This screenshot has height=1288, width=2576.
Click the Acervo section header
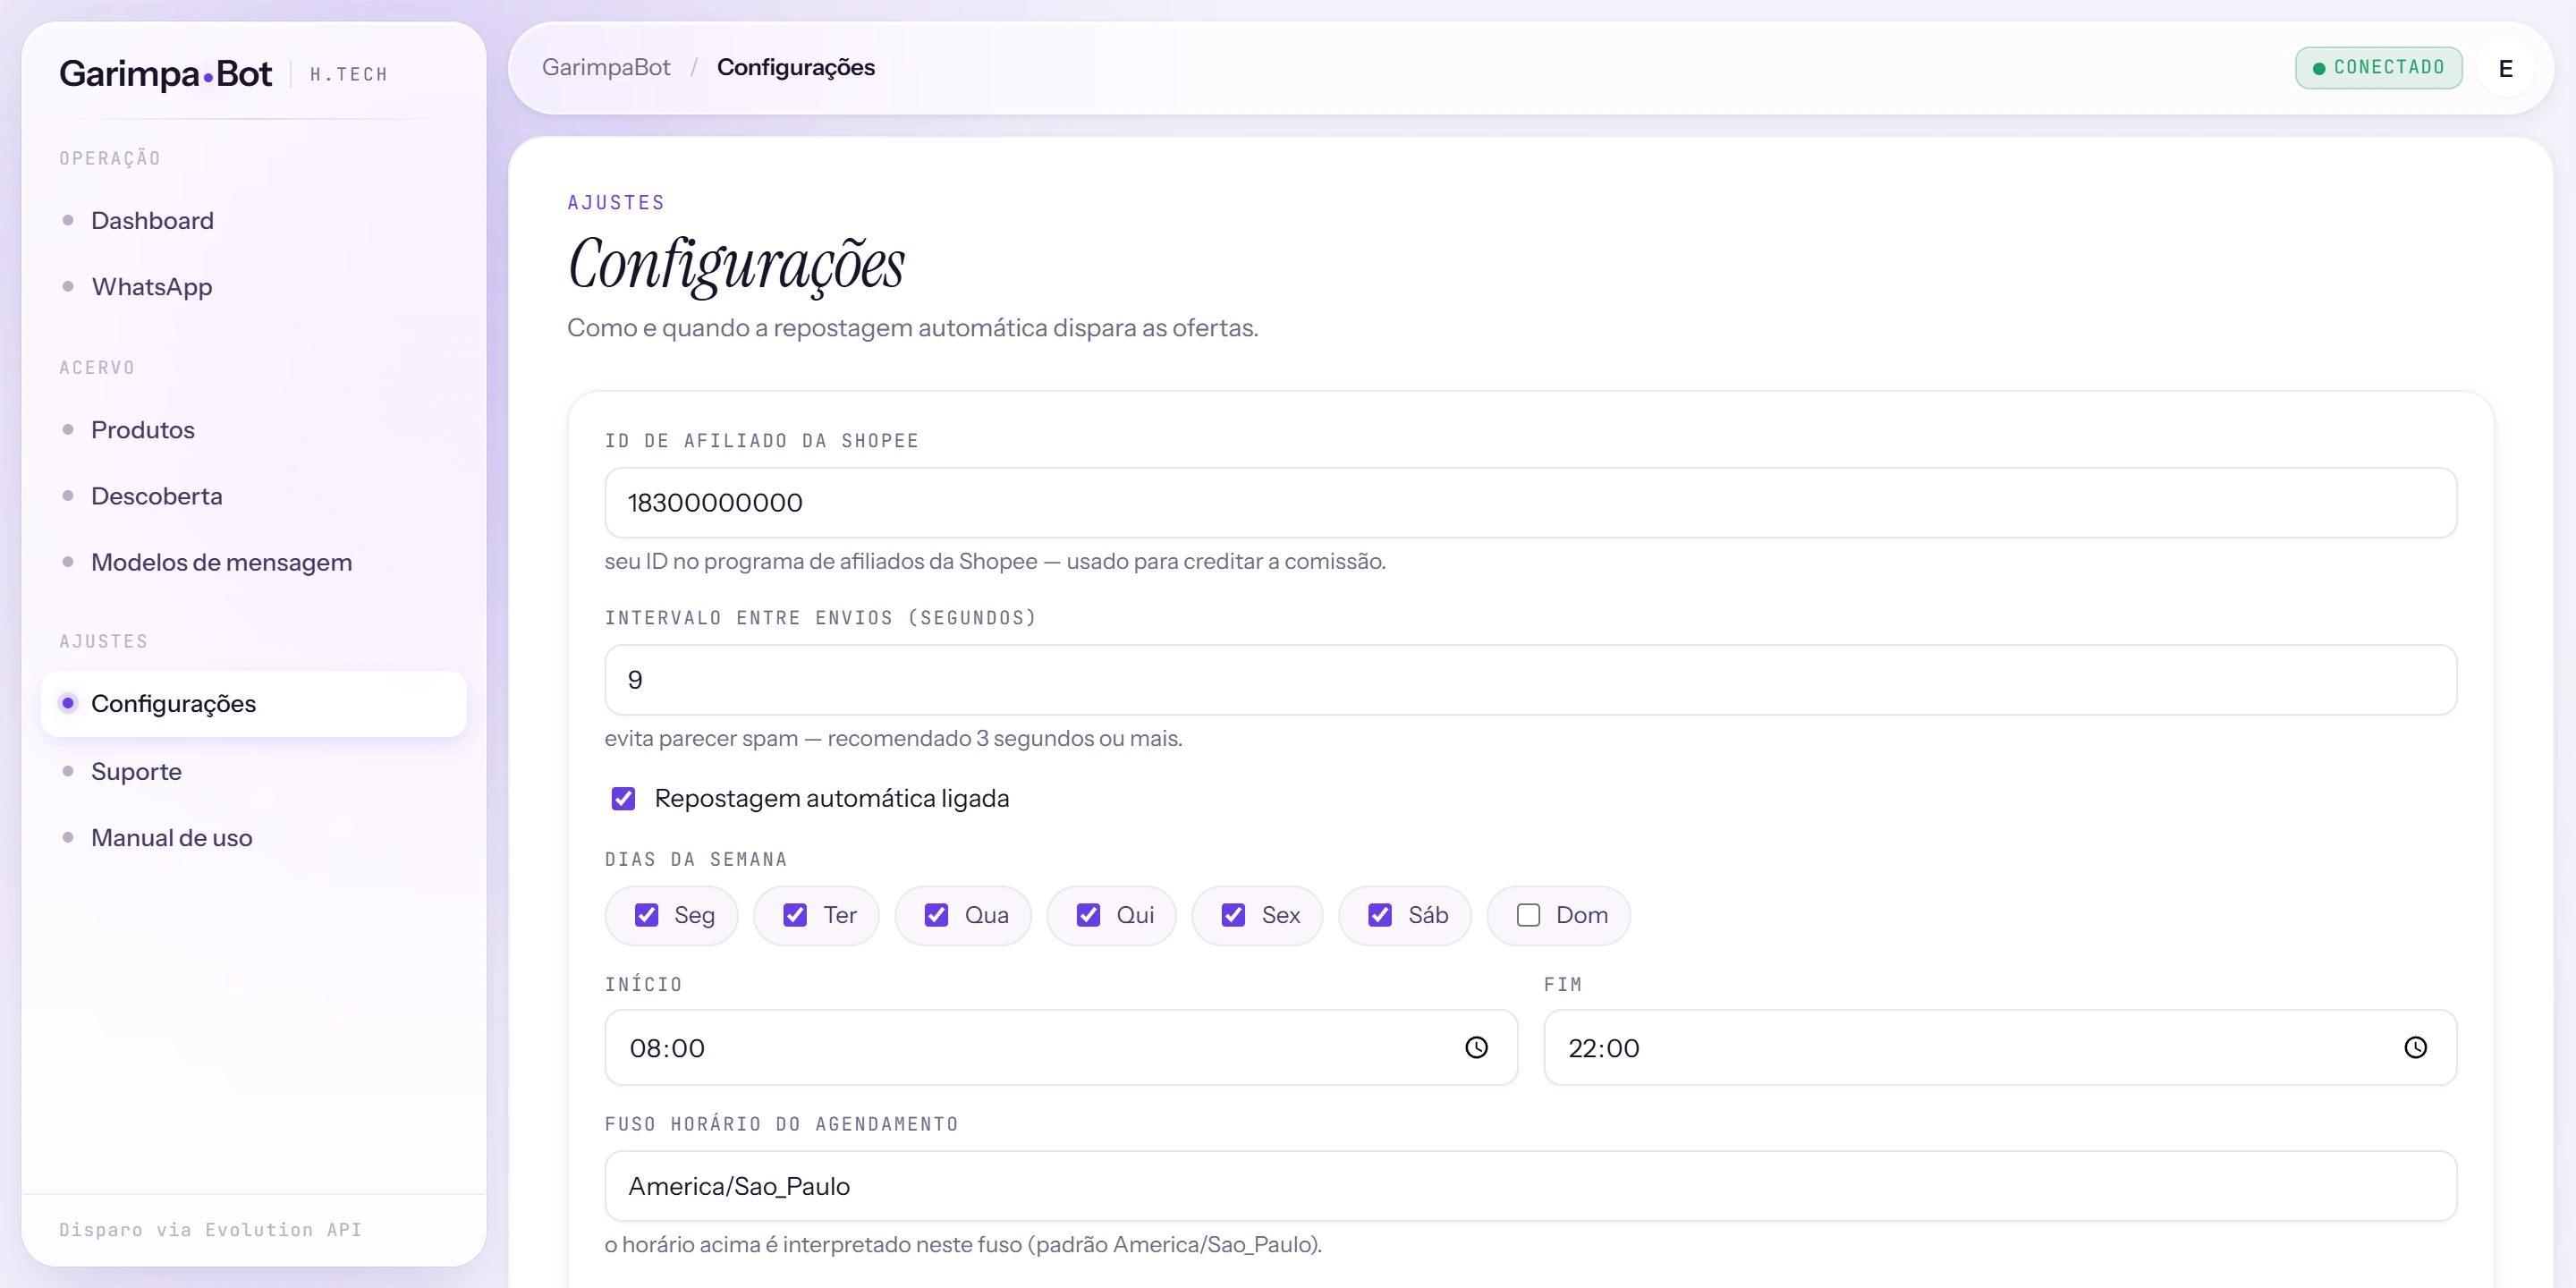coord(97,368)
